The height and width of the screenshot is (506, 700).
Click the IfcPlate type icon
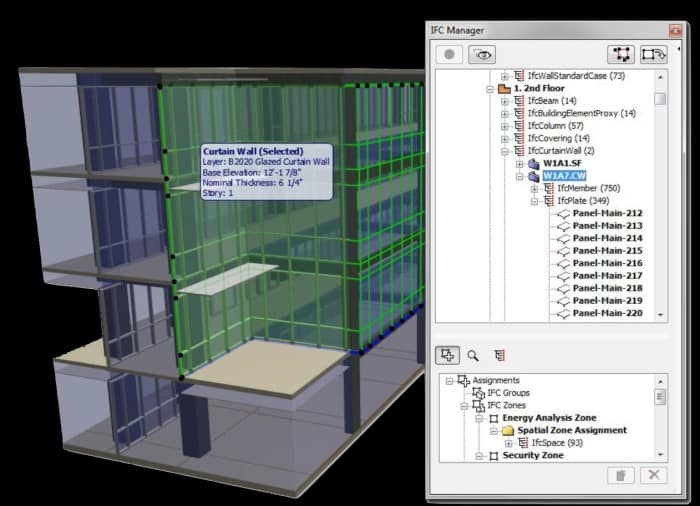point(548,201)
